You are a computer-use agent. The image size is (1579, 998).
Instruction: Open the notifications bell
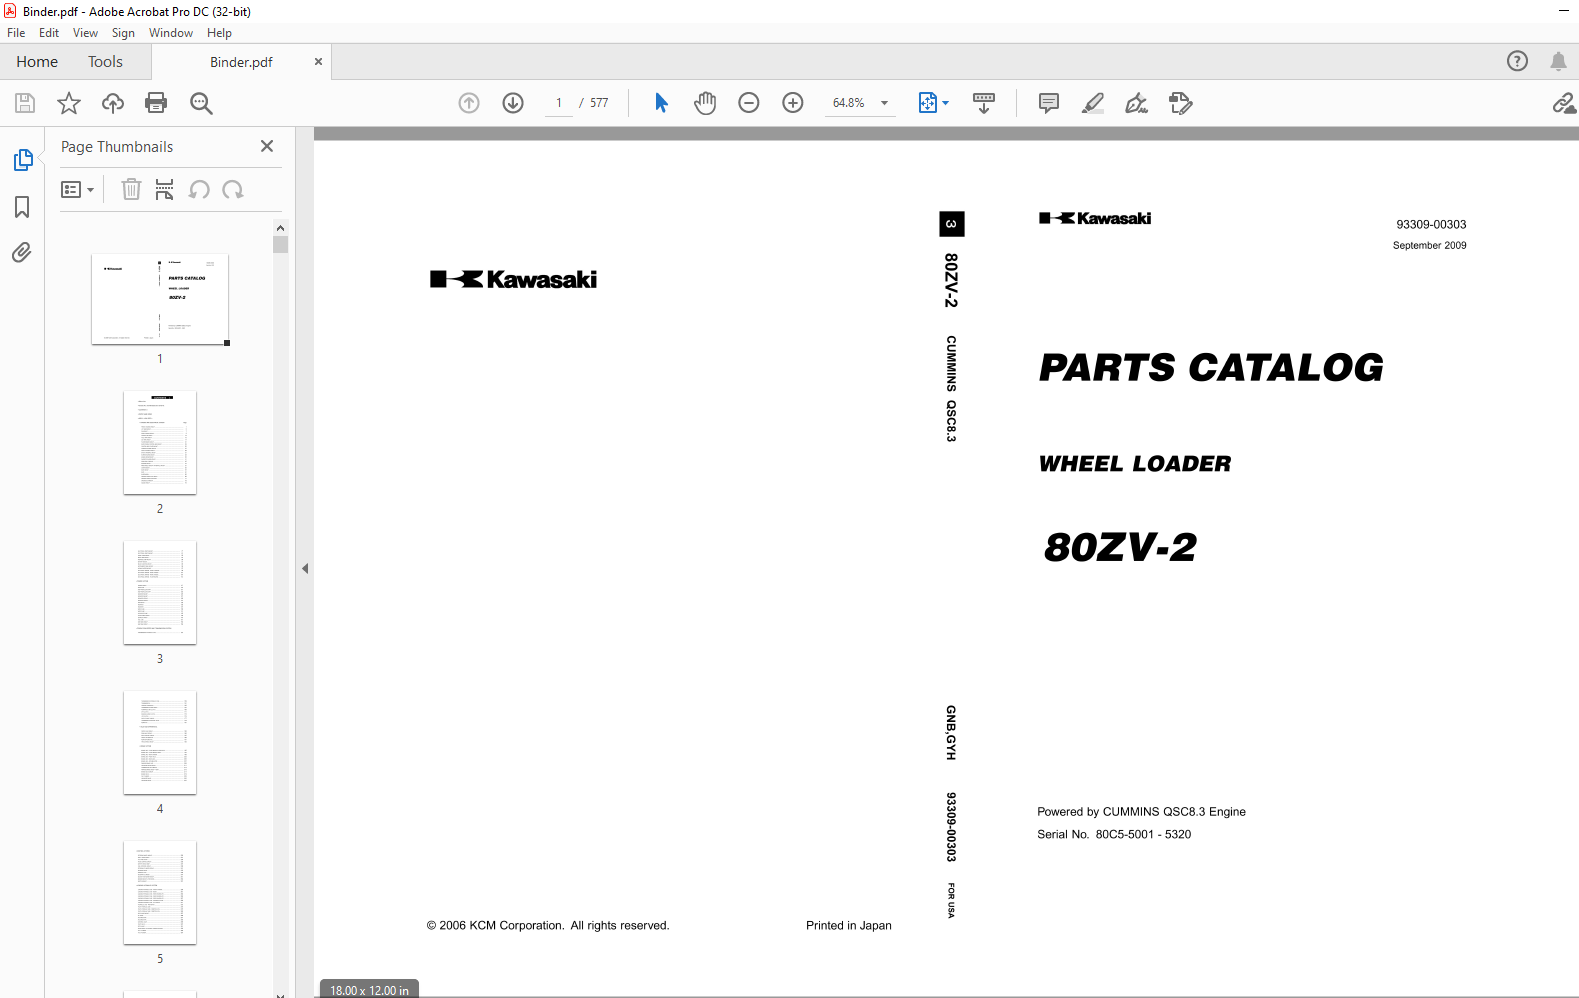click(x=1558, y=61)
